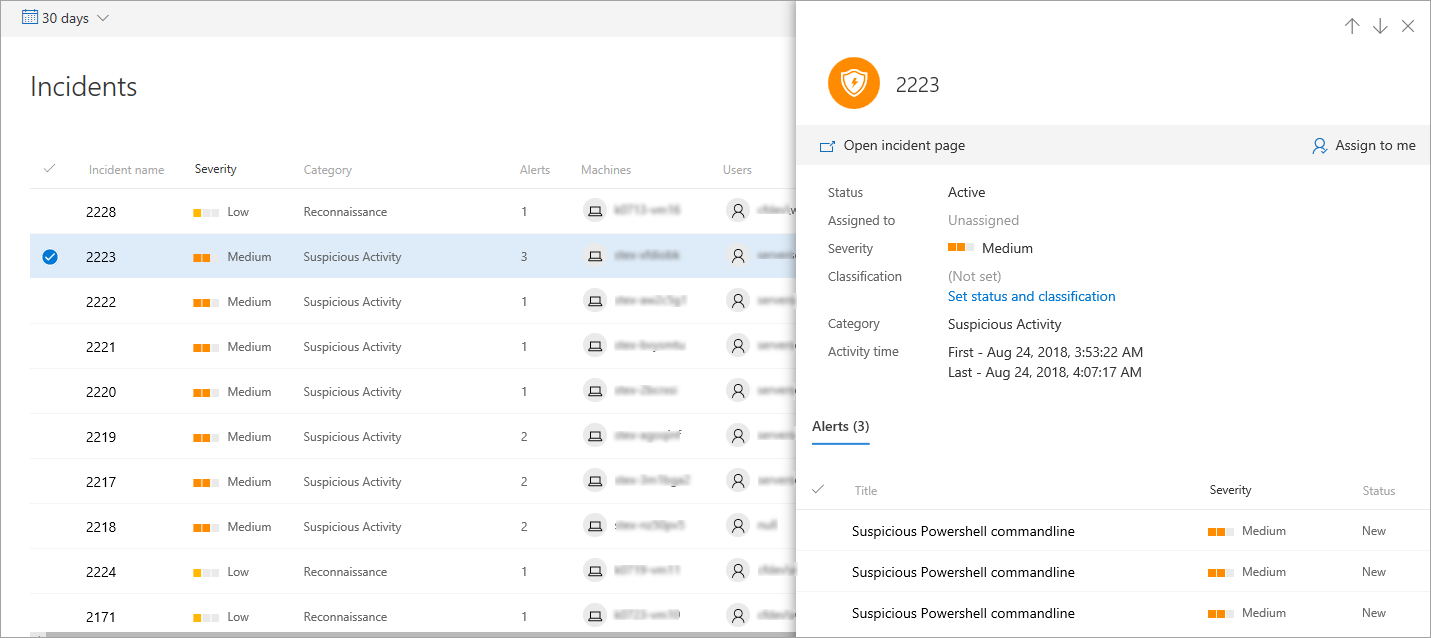Click the Open incident page icon
Viewport: 1431px width, 638px height.
(x=827, y=146)
